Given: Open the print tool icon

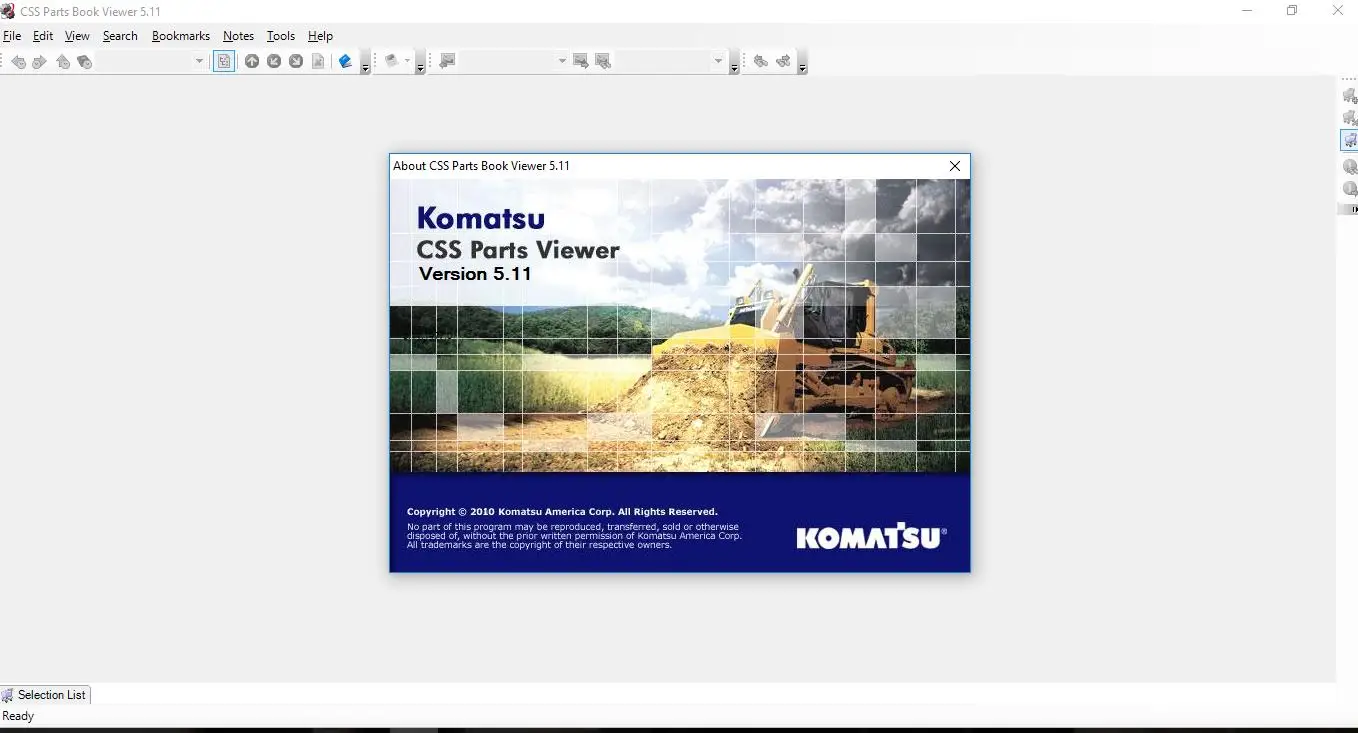Looking at the screenshot, I should pyautogui.click(x=391, y=61).
